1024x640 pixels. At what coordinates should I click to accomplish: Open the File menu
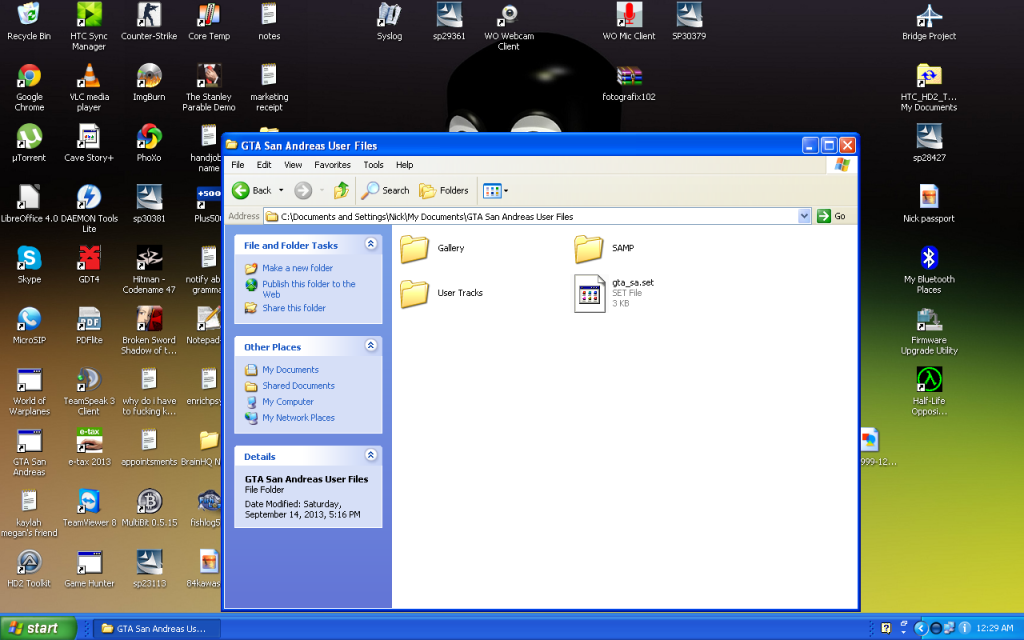[x=238, y=165]
